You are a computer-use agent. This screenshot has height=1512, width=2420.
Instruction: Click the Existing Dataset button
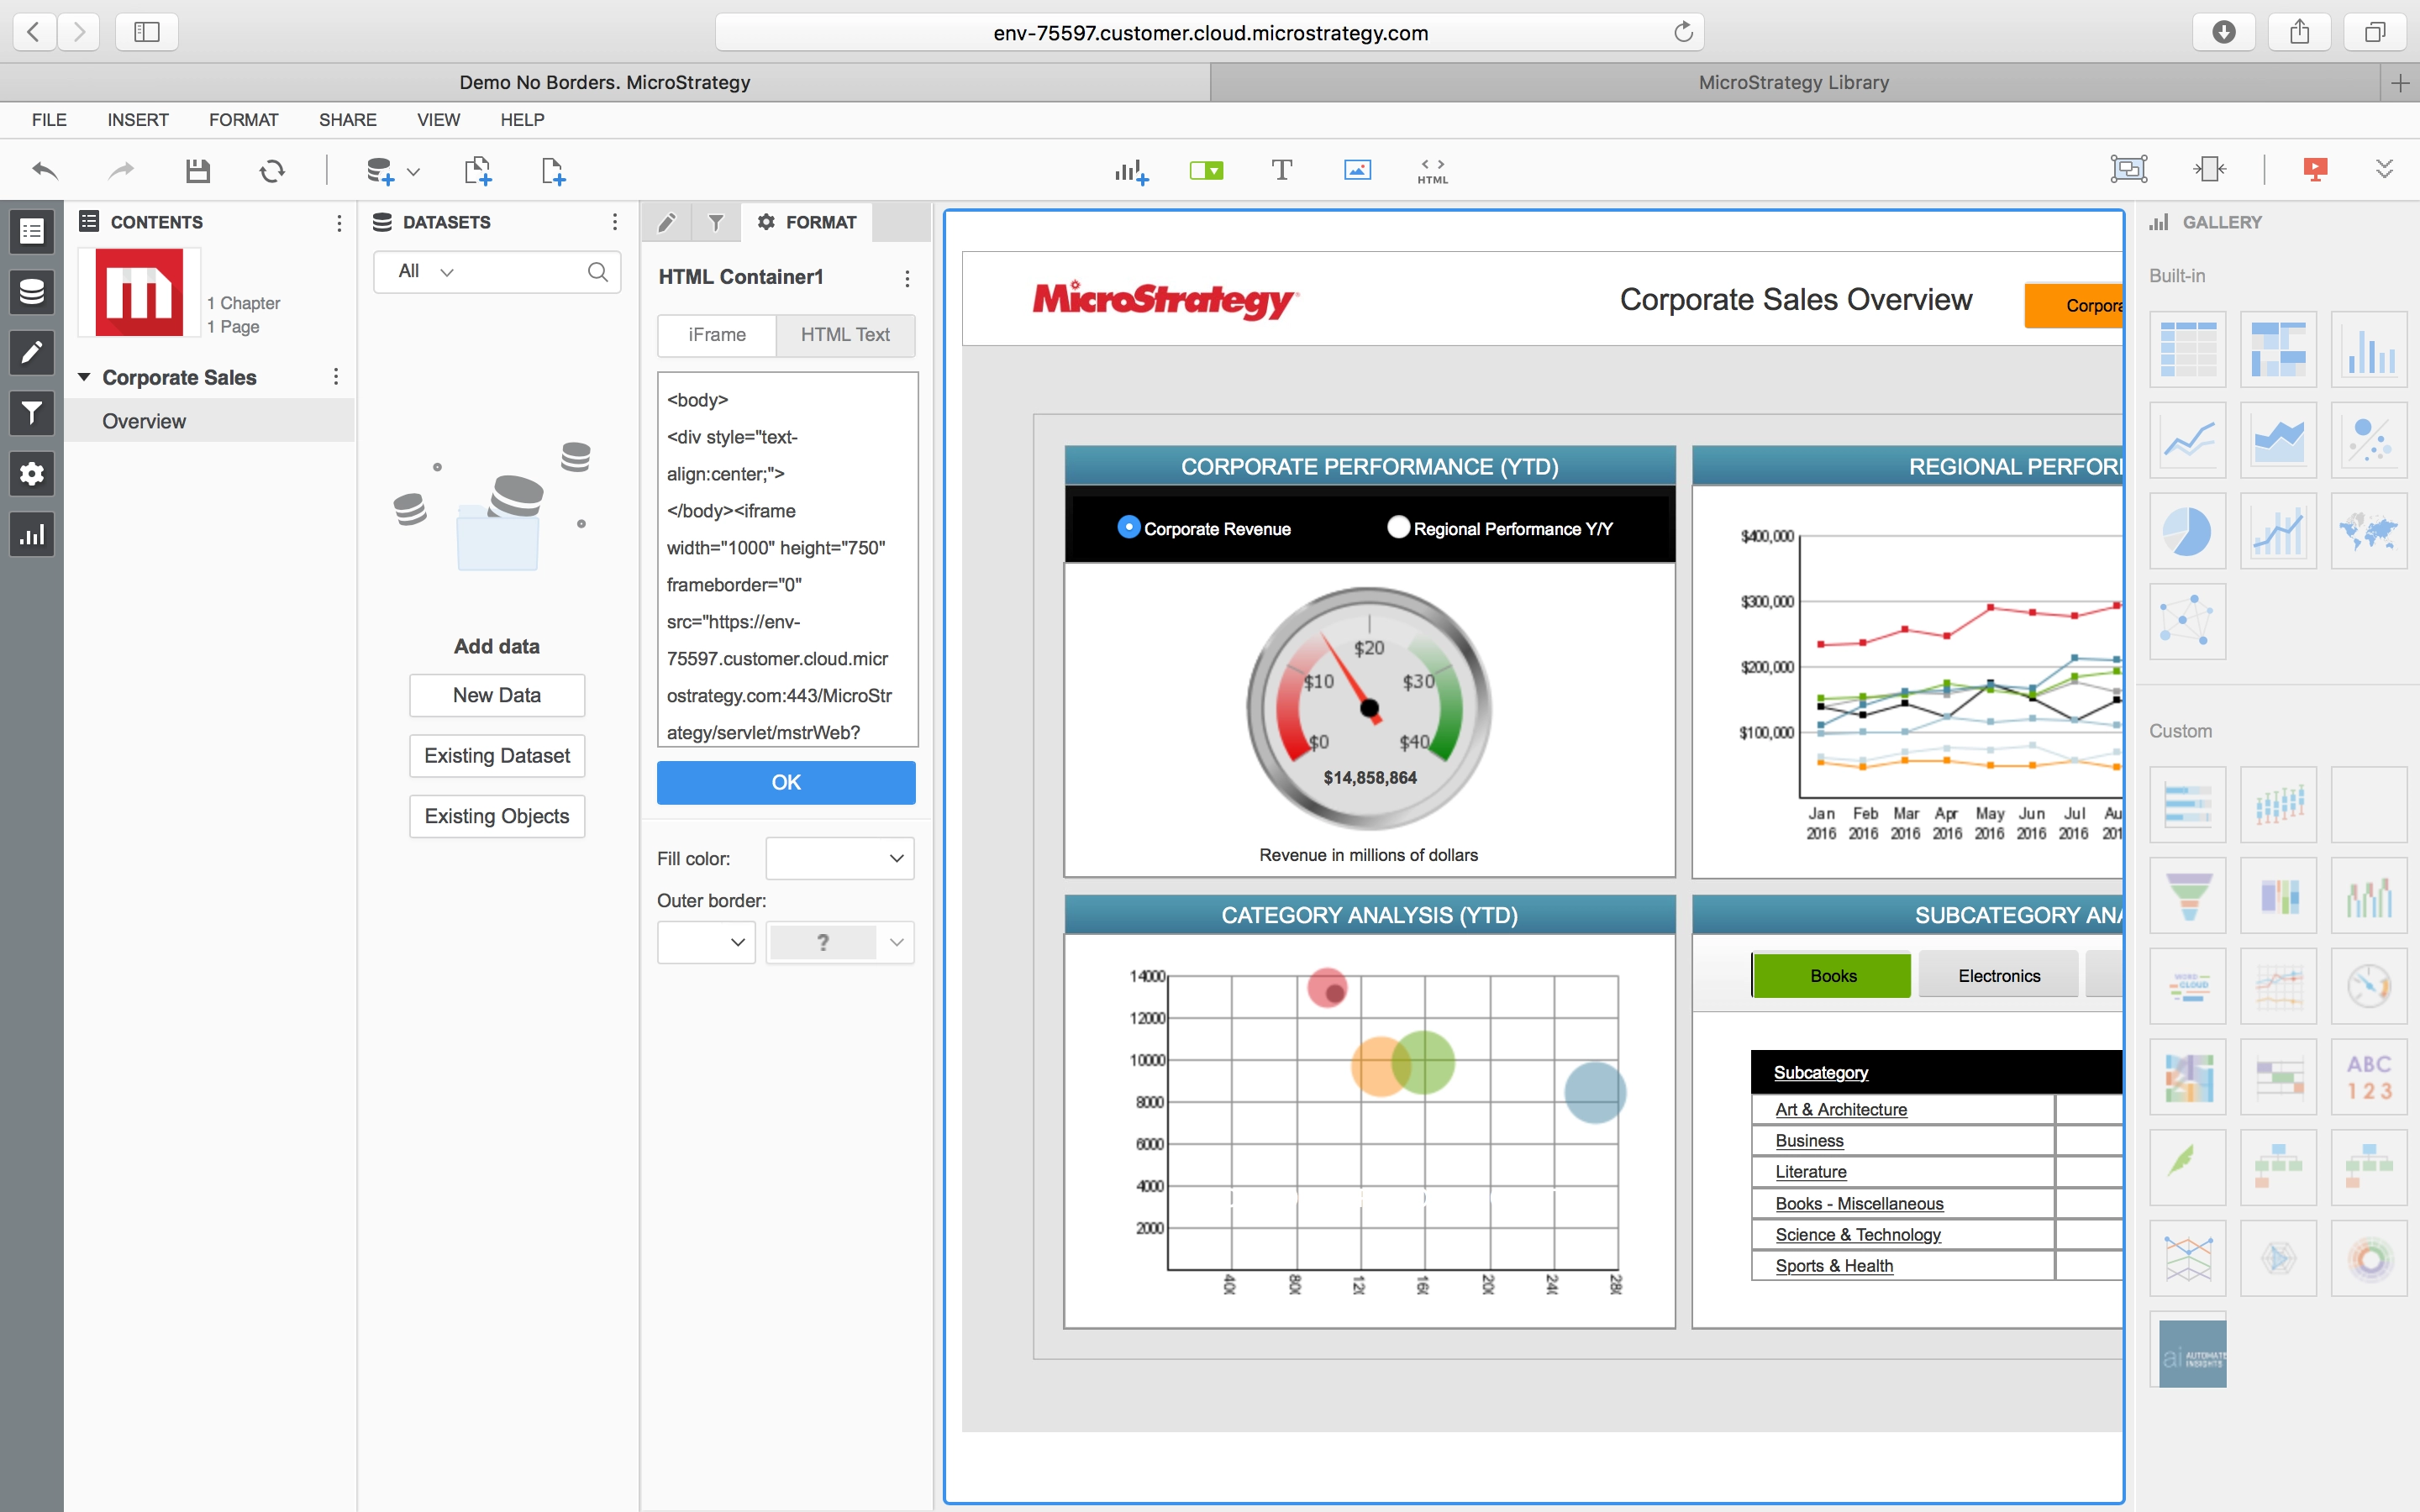click(x=497, y=756)
